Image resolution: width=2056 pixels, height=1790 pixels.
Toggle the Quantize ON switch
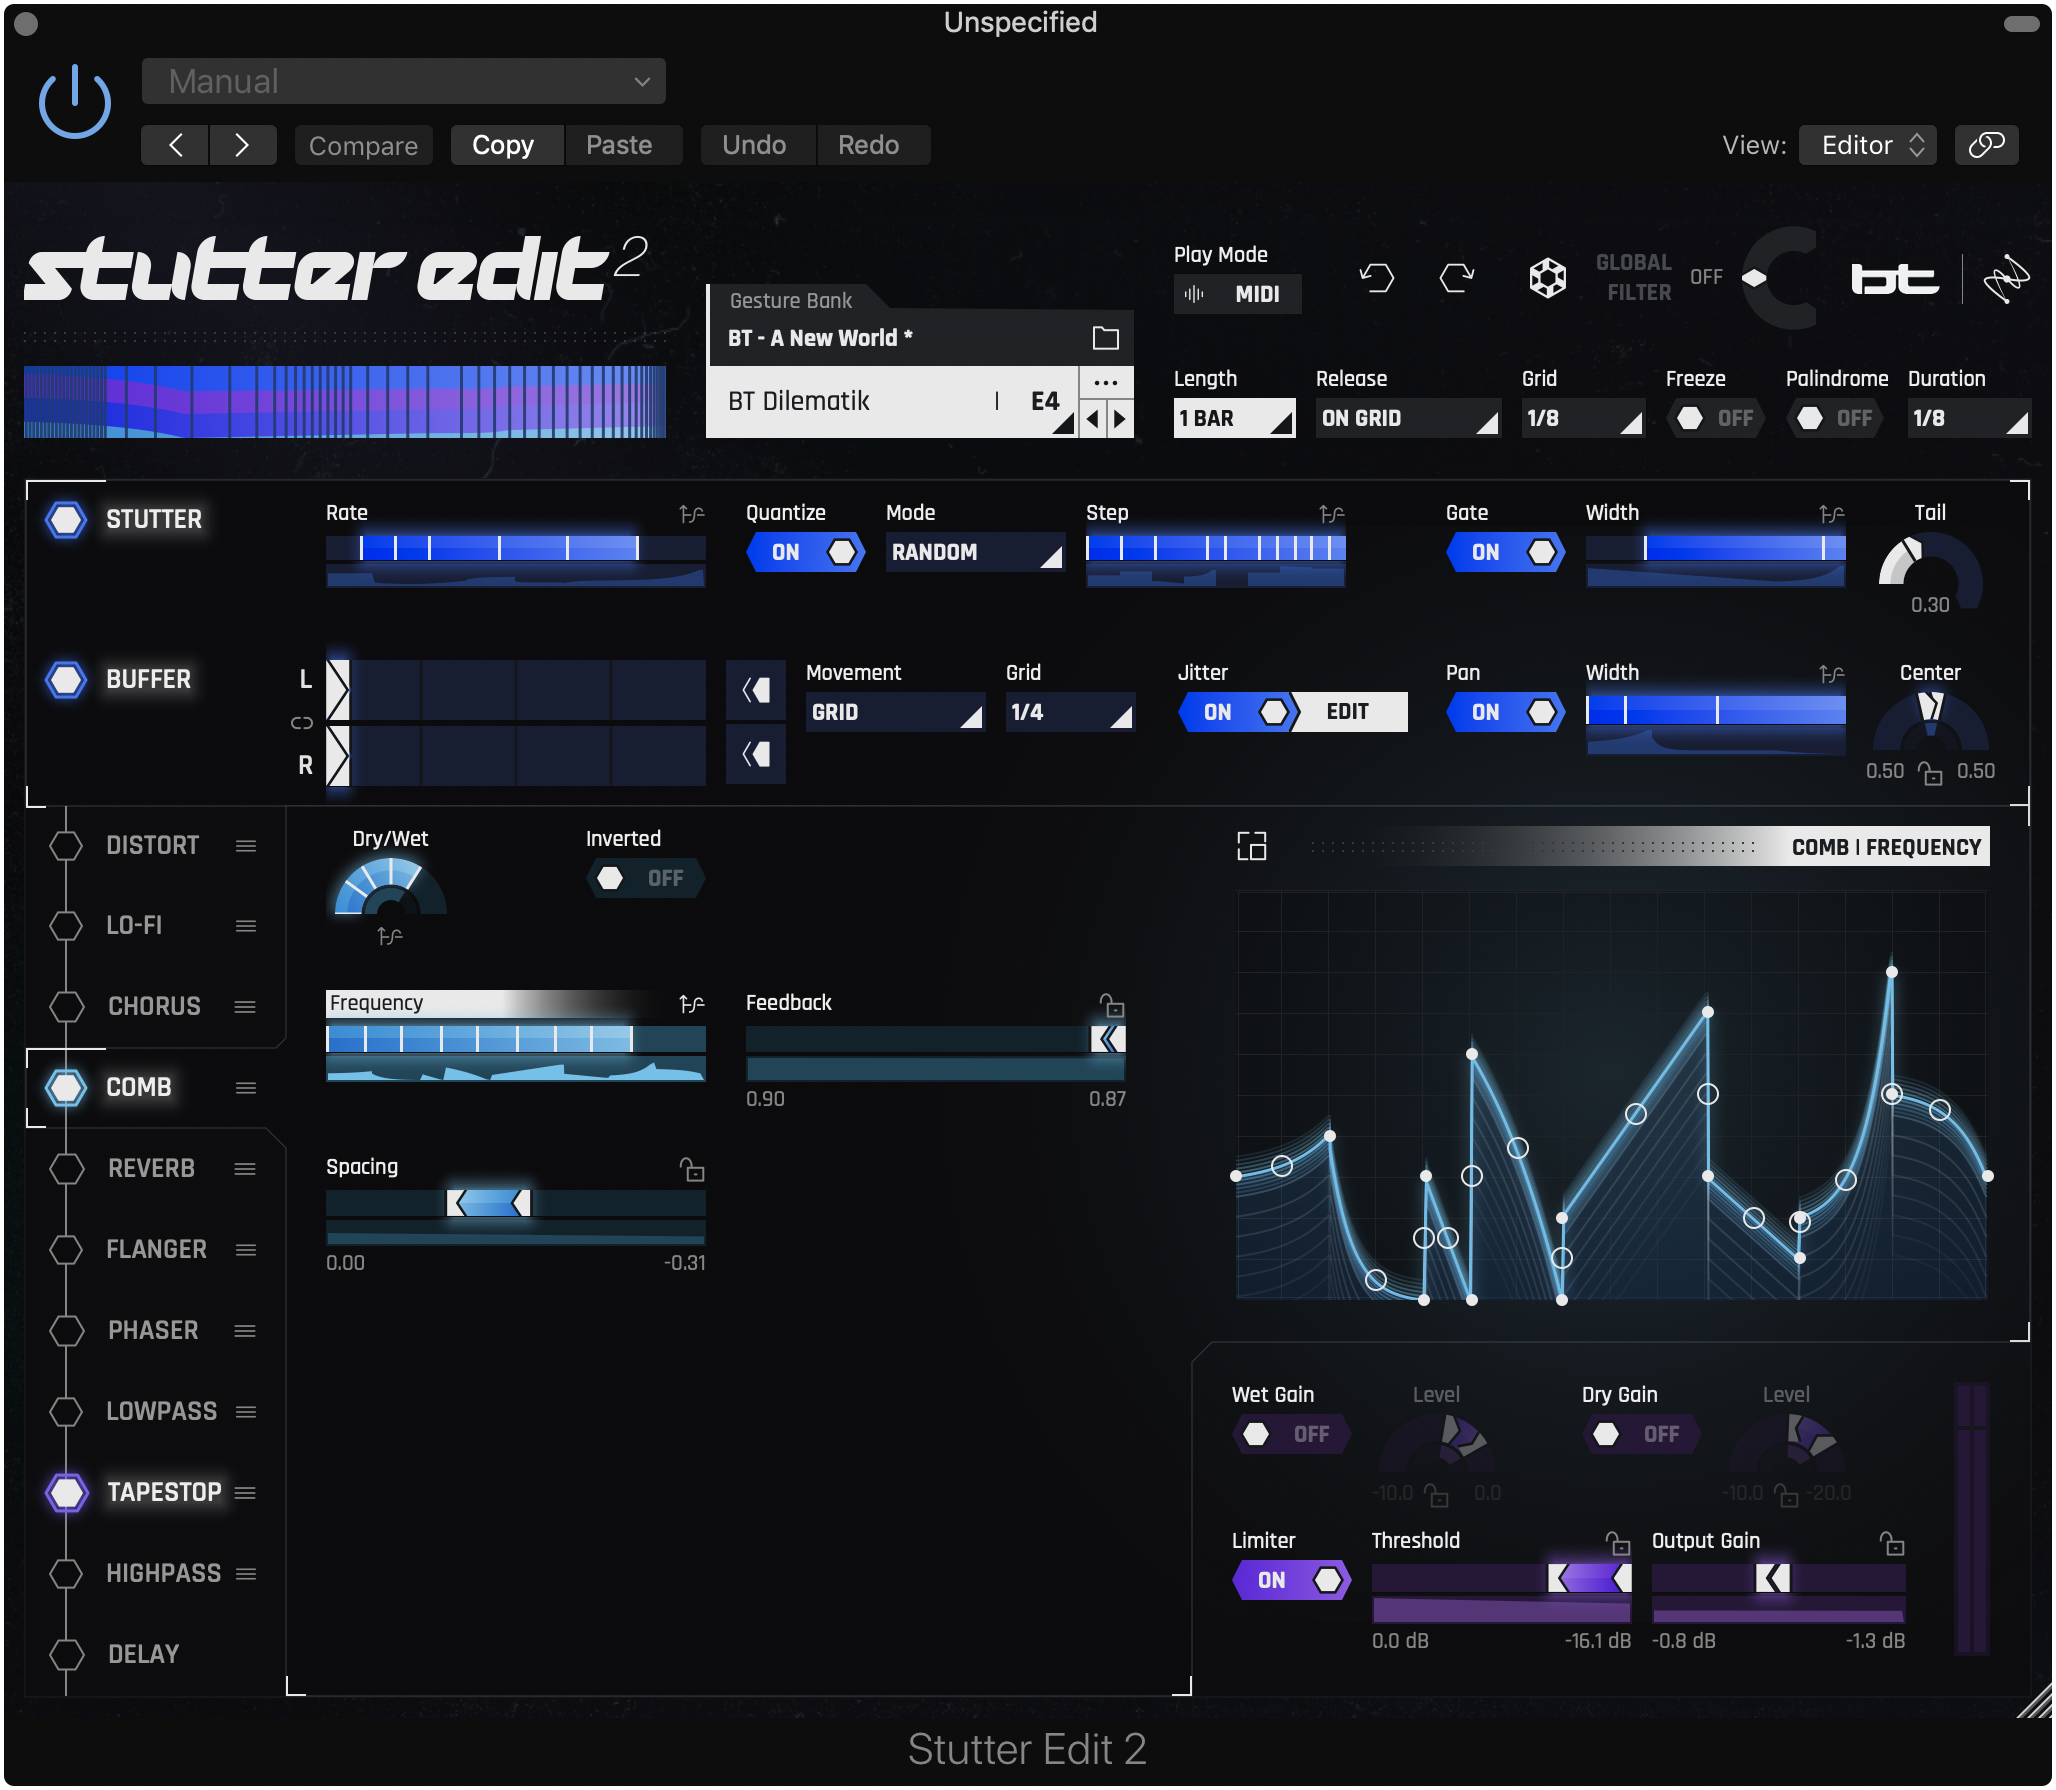coord(805,552)
